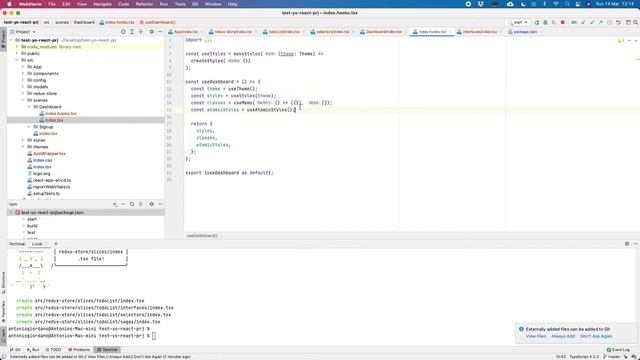
Task: Open the Structure vertical tool window tab
Action: (x=3, y=283)
